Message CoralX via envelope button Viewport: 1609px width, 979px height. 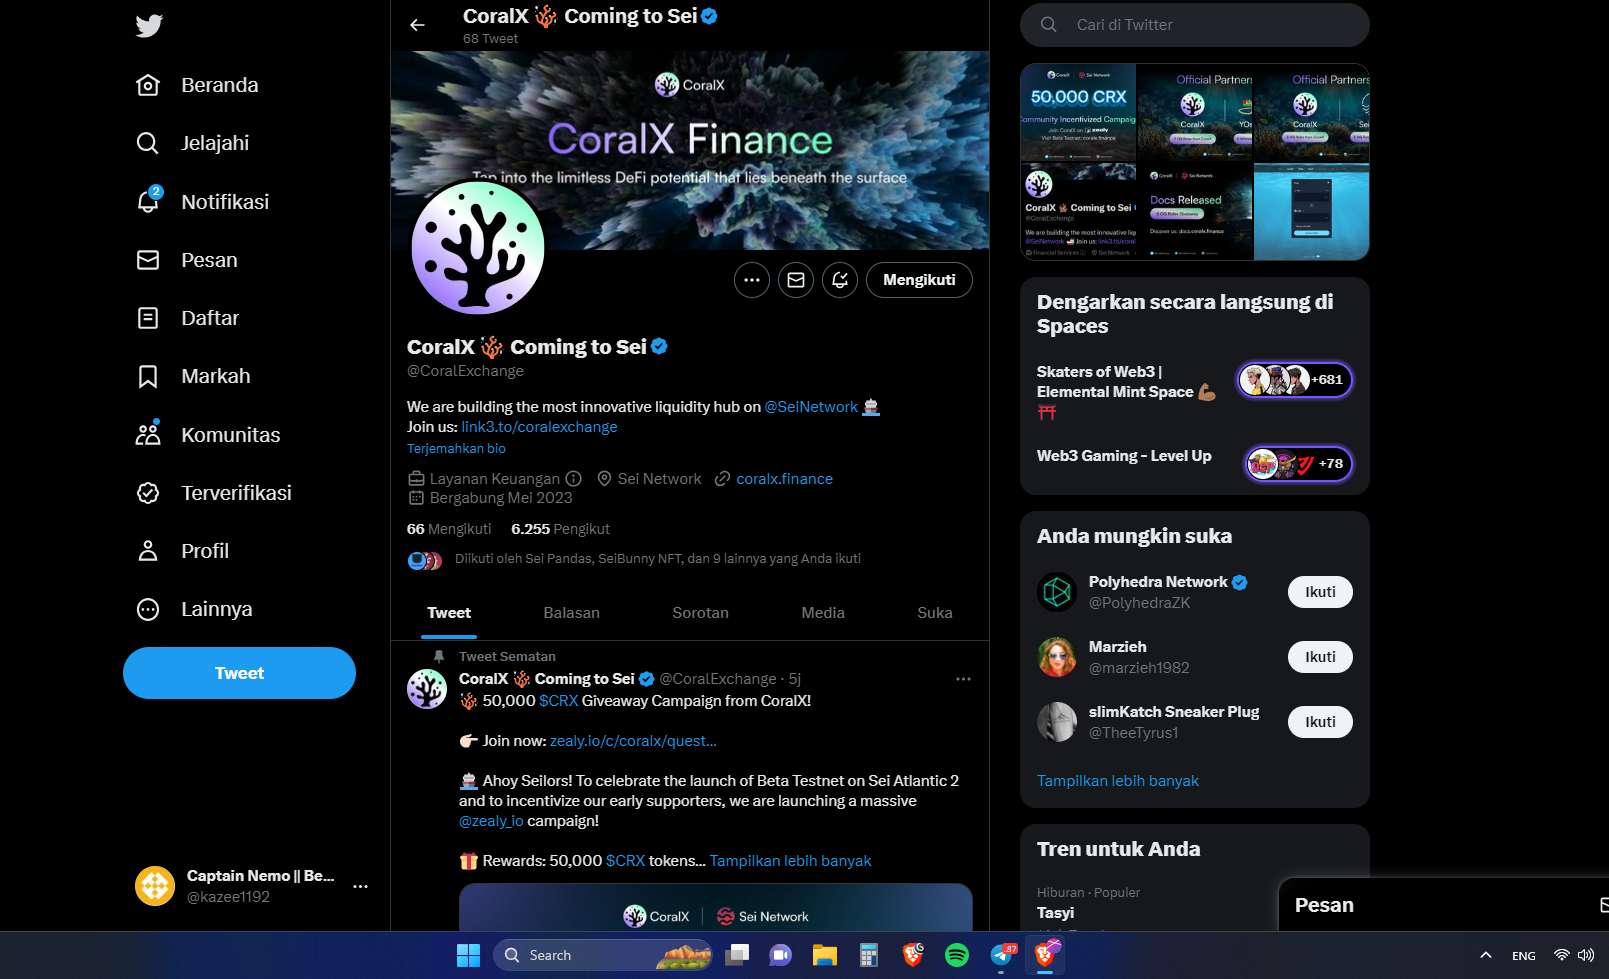click(796, 280)
